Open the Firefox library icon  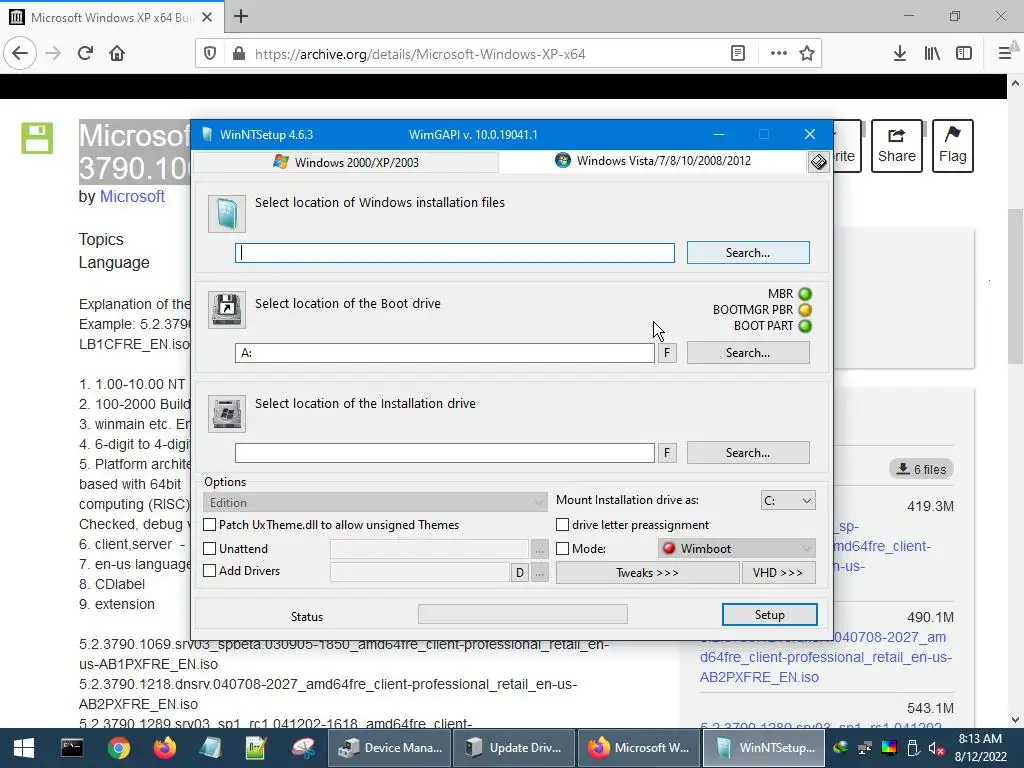tap(932, 54)
